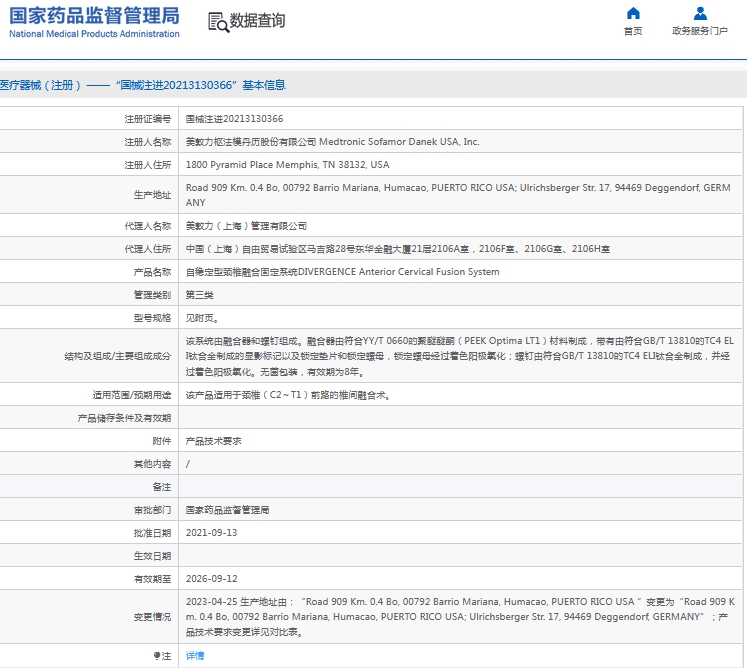Click agent address value with 2106A室
The height and width of the screenshot is (668, 747).
point(397,249)
